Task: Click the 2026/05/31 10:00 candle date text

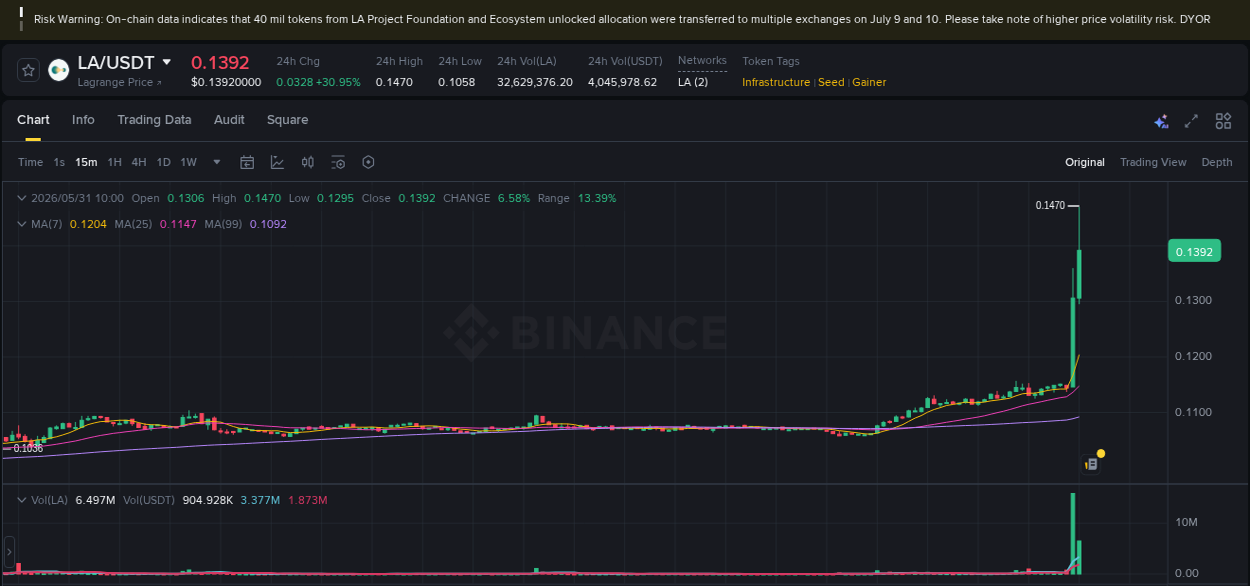Action: coord(78,198)
